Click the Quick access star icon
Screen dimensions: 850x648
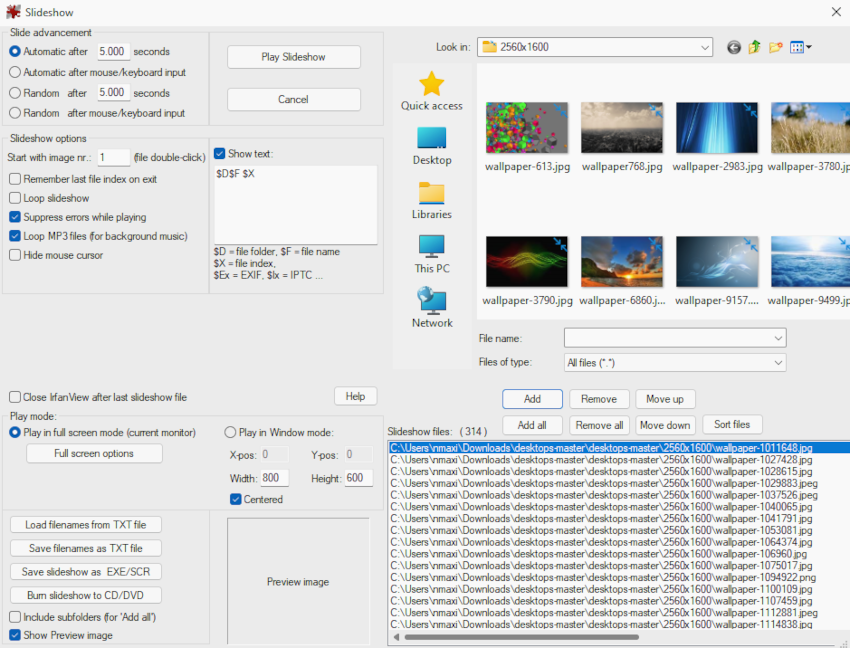click(431, 84)
